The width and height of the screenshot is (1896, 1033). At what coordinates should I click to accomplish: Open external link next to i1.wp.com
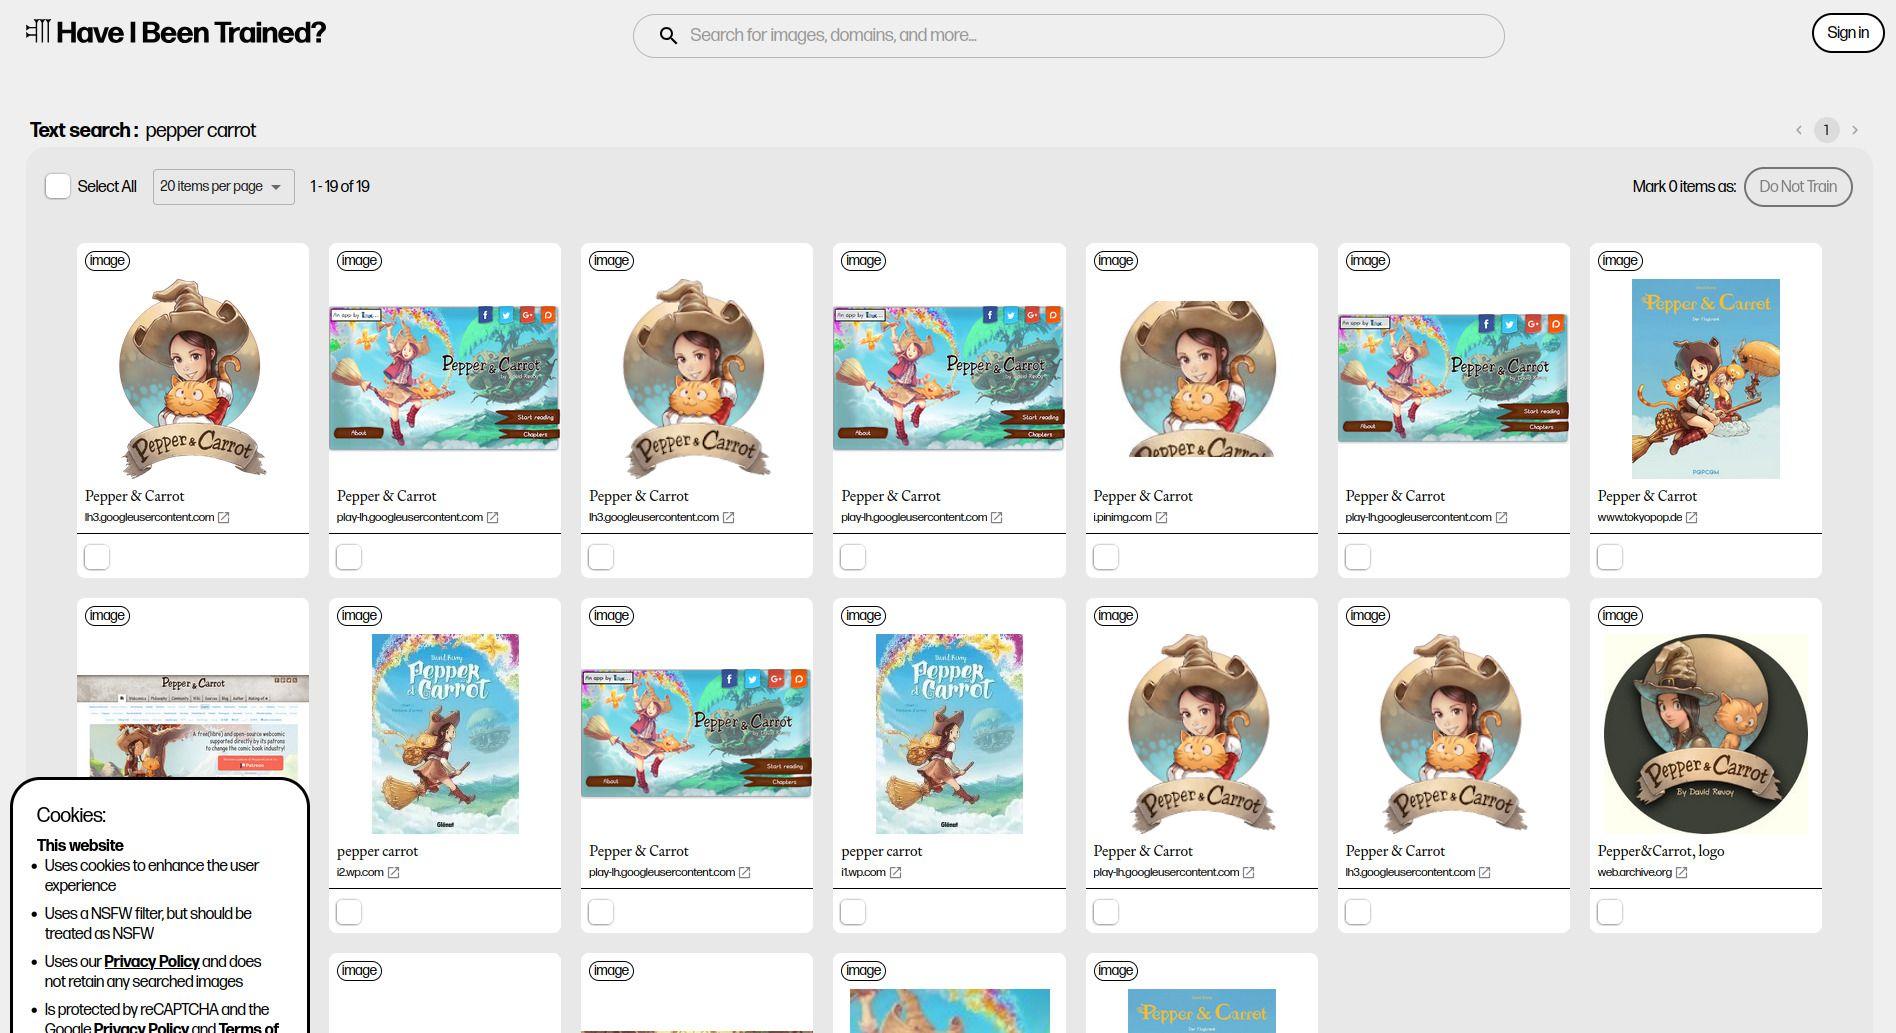(896, 872)
